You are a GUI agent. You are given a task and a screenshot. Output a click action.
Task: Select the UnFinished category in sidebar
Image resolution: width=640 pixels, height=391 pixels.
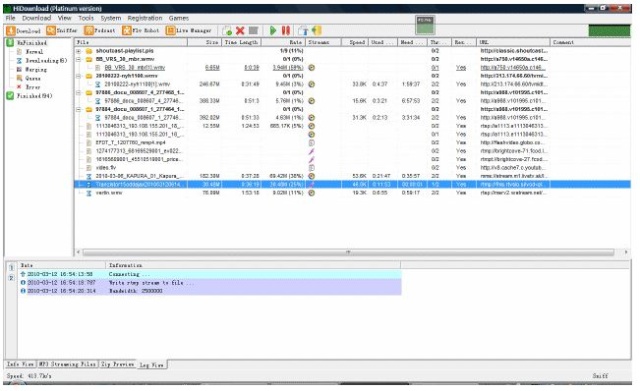click(27, 42)
